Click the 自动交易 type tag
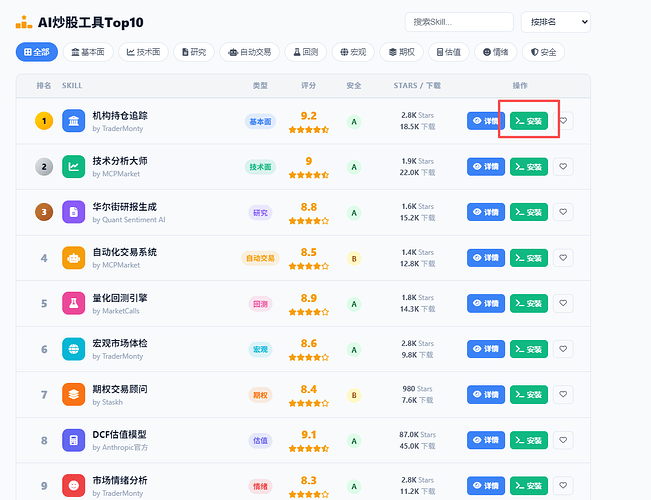 tap(260, 258)
